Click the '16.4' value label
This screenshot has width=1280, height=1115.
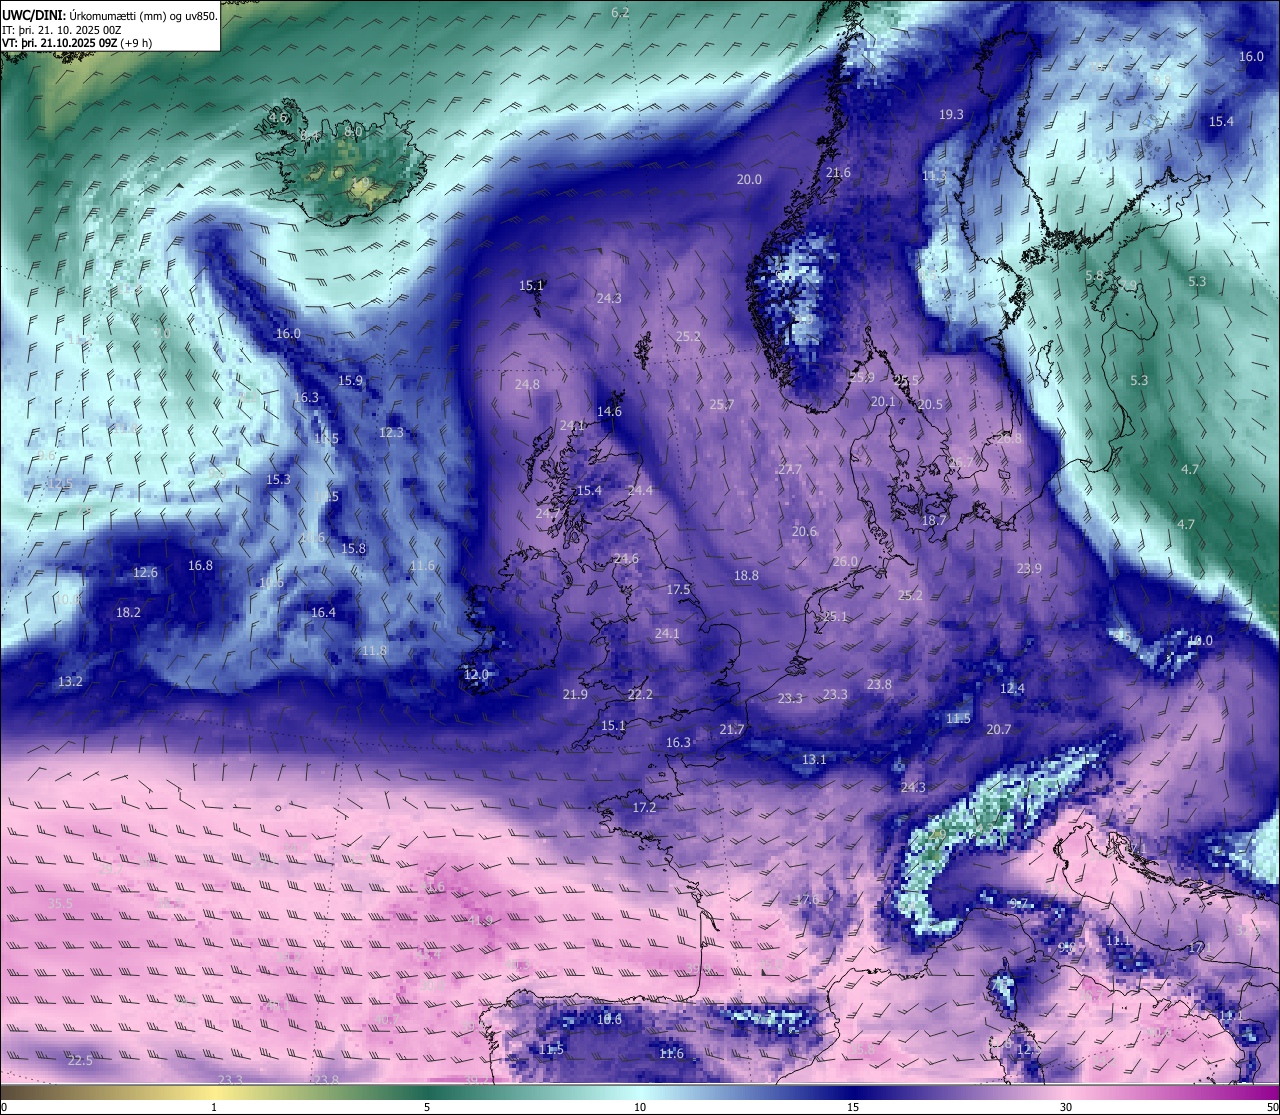[x=323, y=613]
